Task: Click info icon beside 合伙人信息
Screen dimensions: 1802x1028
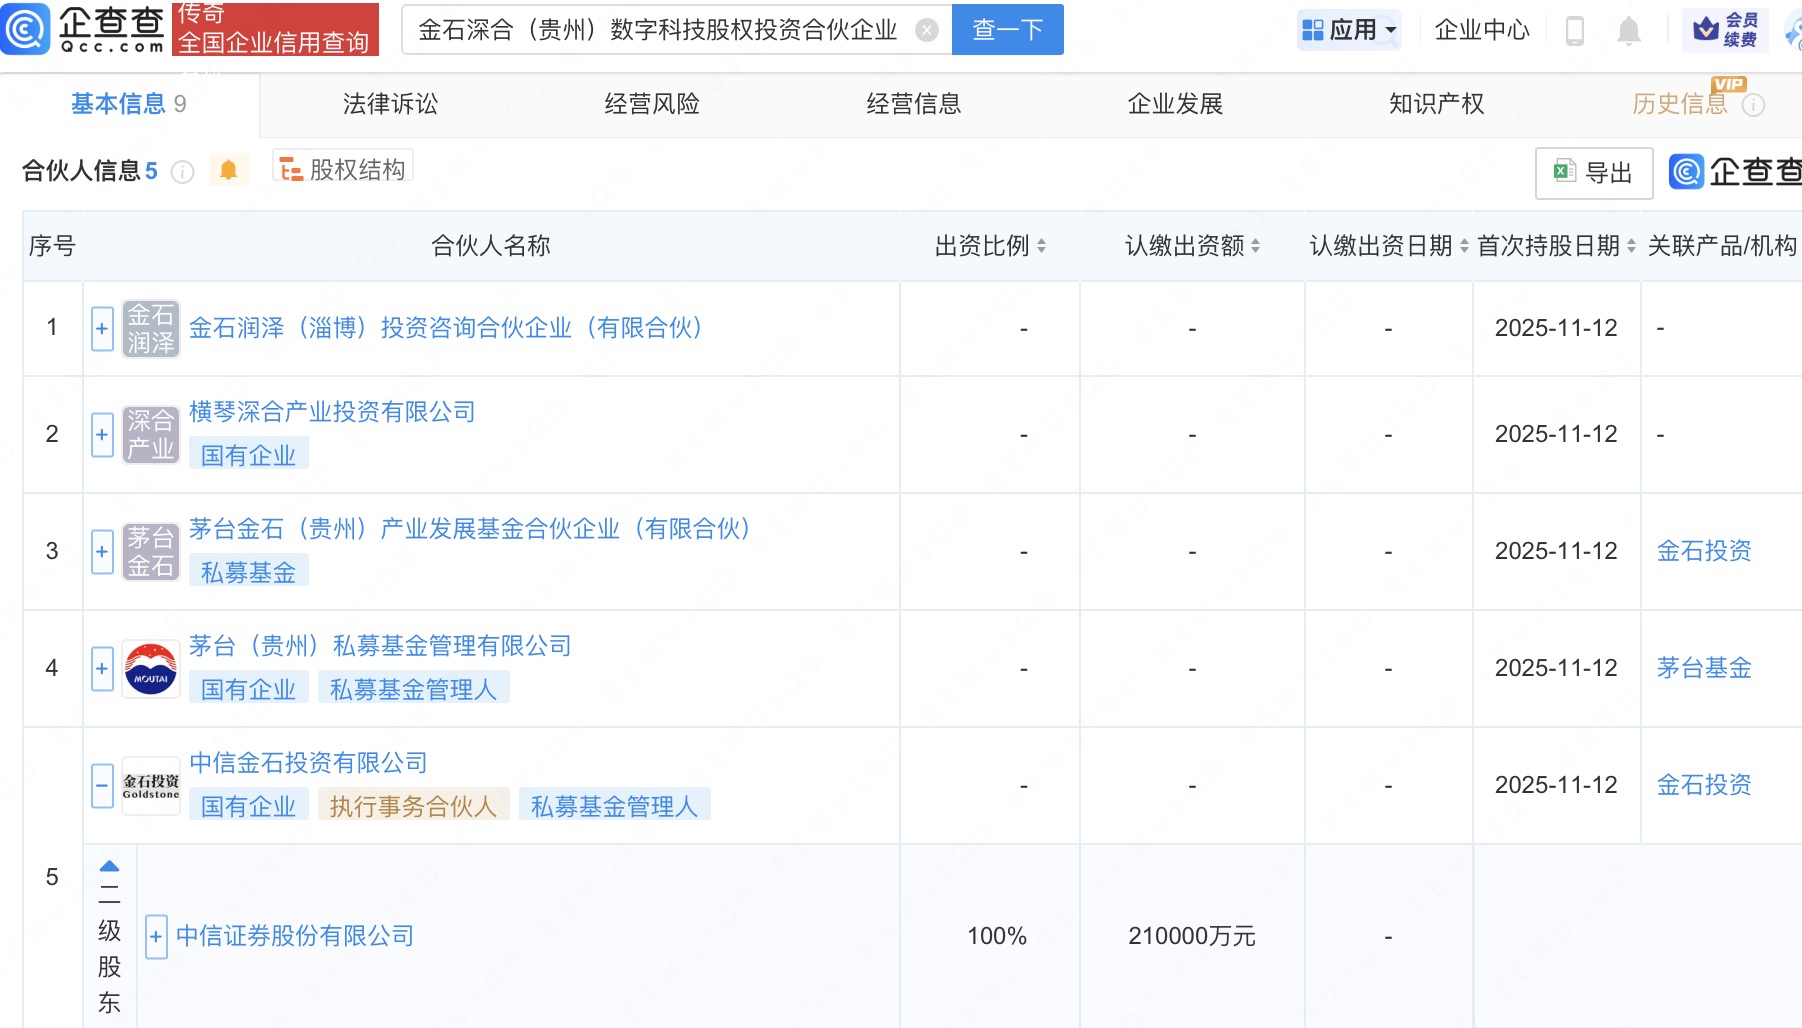Action: [x=182, y=172]
